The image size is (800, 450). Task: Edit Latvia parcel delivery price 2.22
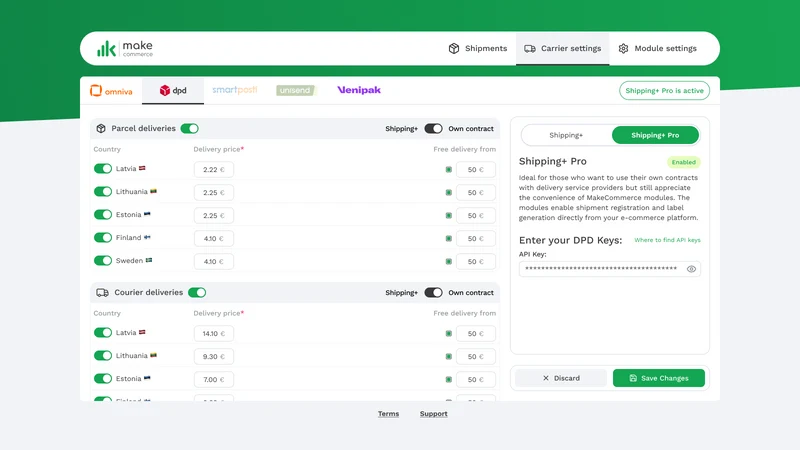[214, 169]
